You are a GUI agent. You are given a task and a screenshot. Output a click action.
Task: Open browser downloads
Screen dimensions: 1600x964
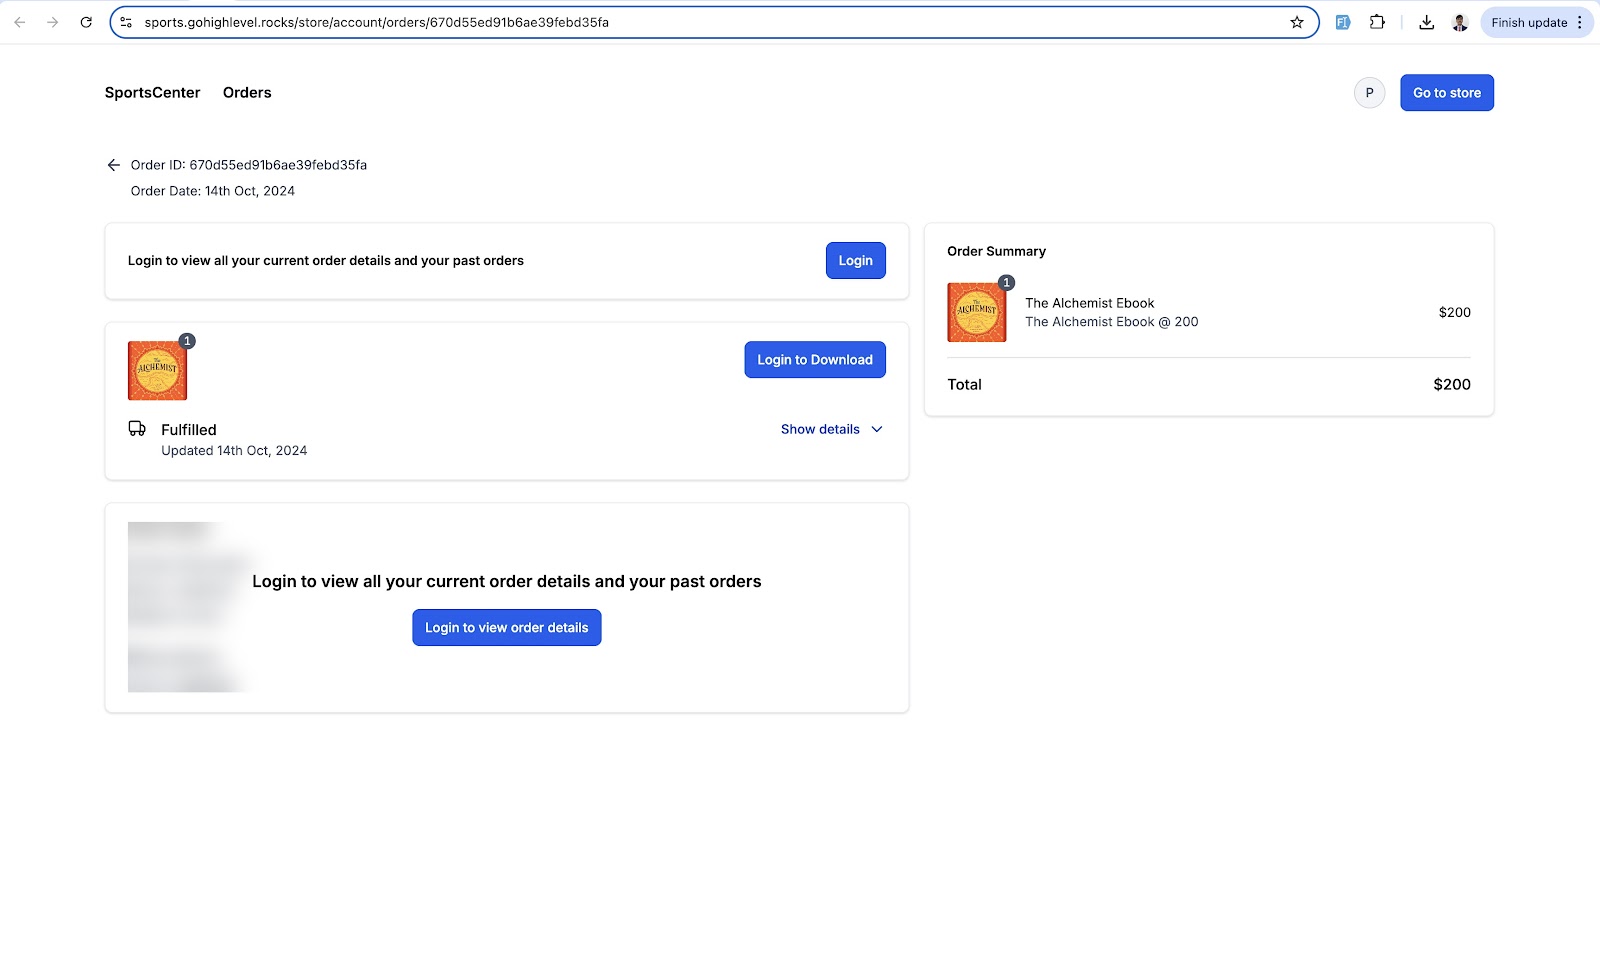pyautogui.click(x=1427, y=22)
